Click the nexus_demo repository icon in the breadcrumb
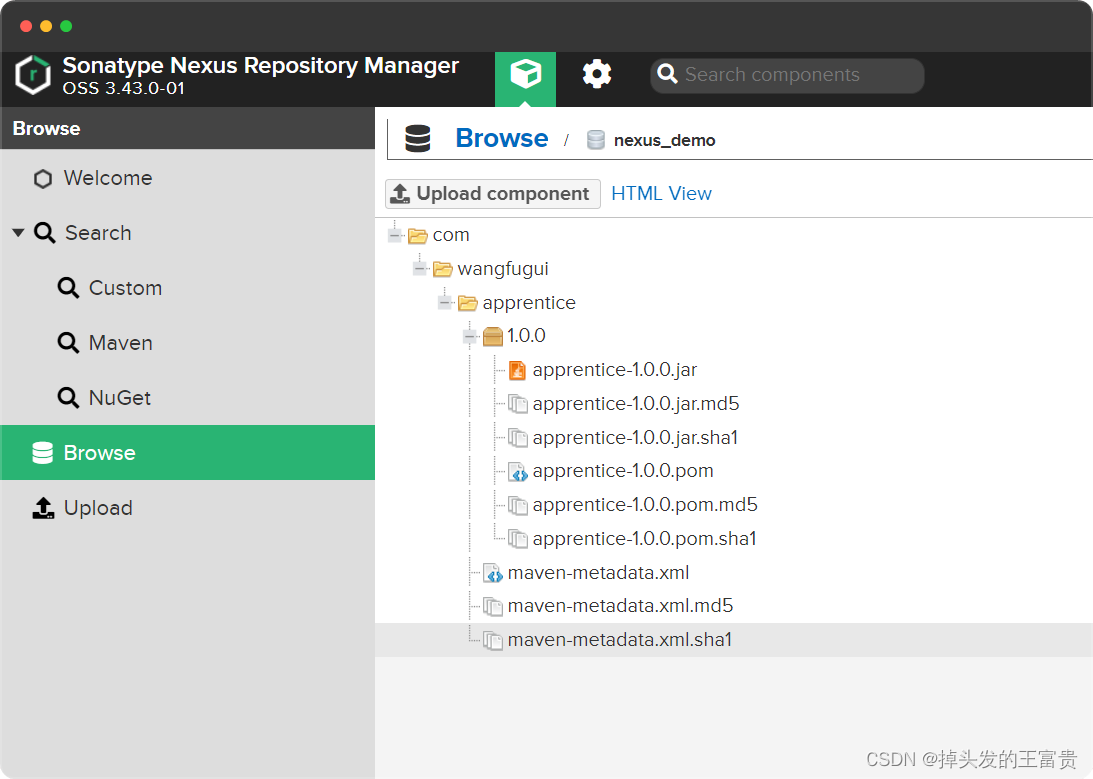 [595, 140]
